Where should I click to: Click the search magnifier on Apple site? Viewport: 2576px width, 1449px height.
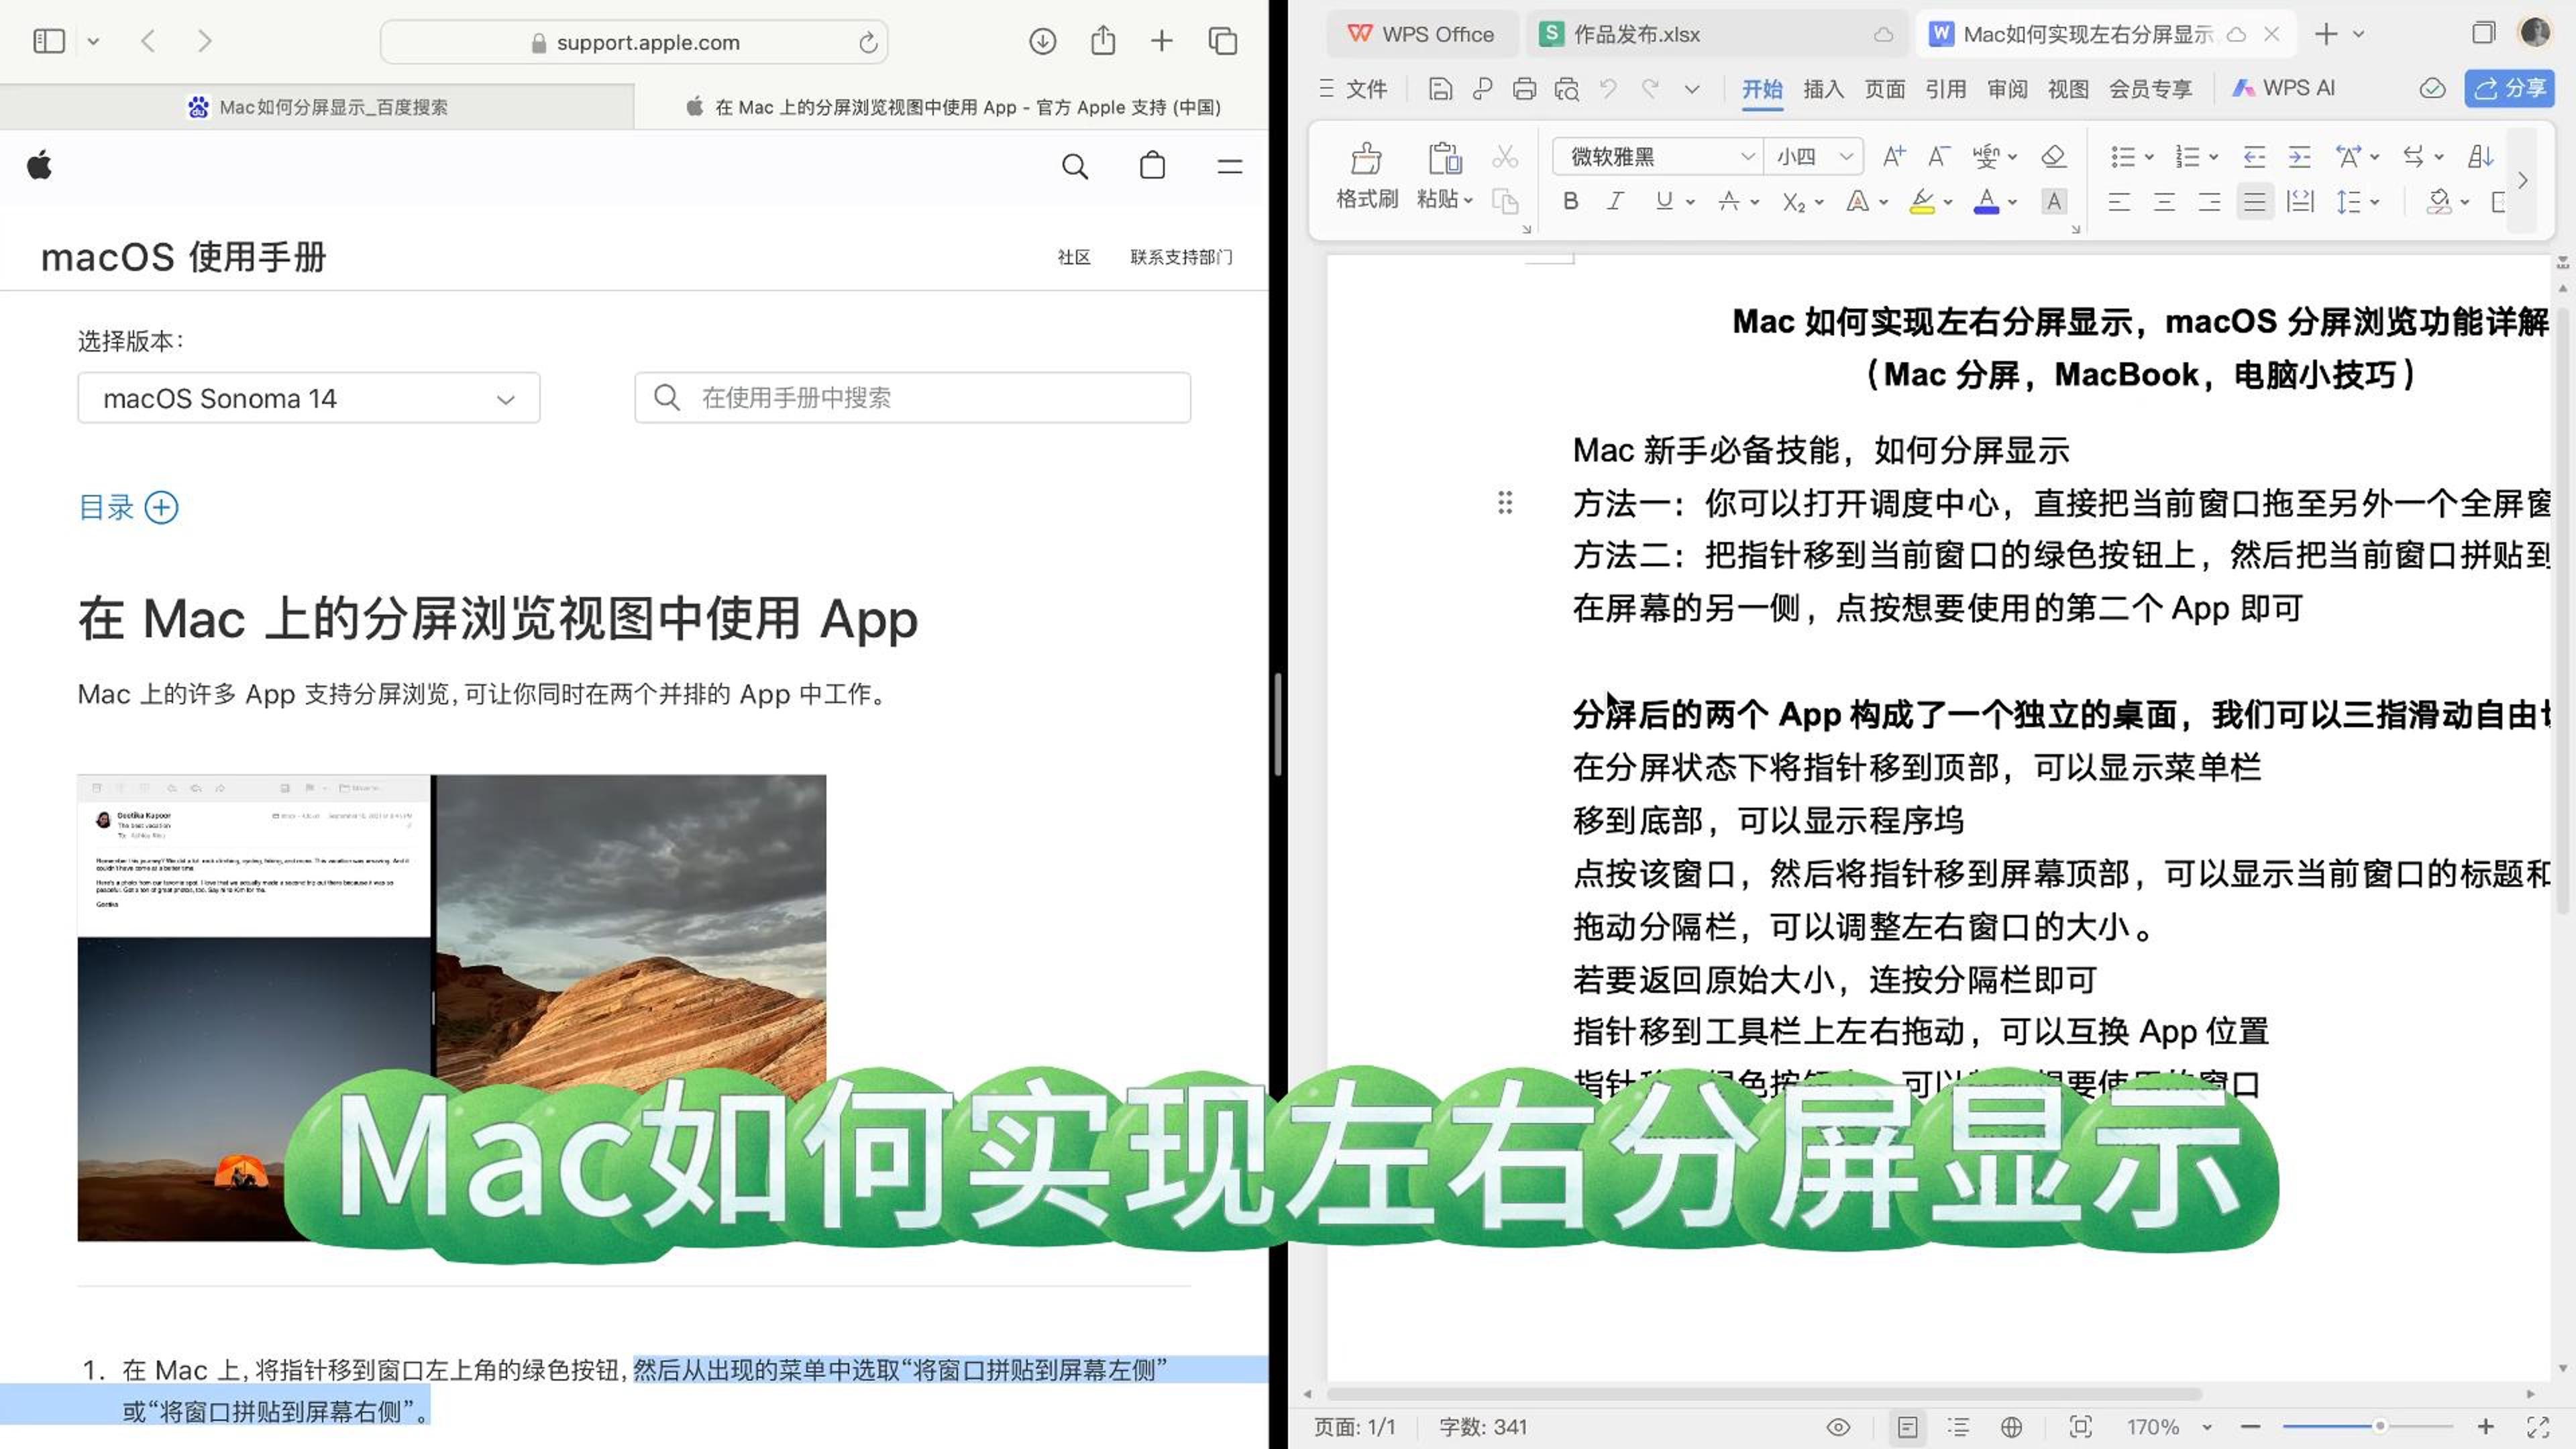click(x=1075, y=166)
